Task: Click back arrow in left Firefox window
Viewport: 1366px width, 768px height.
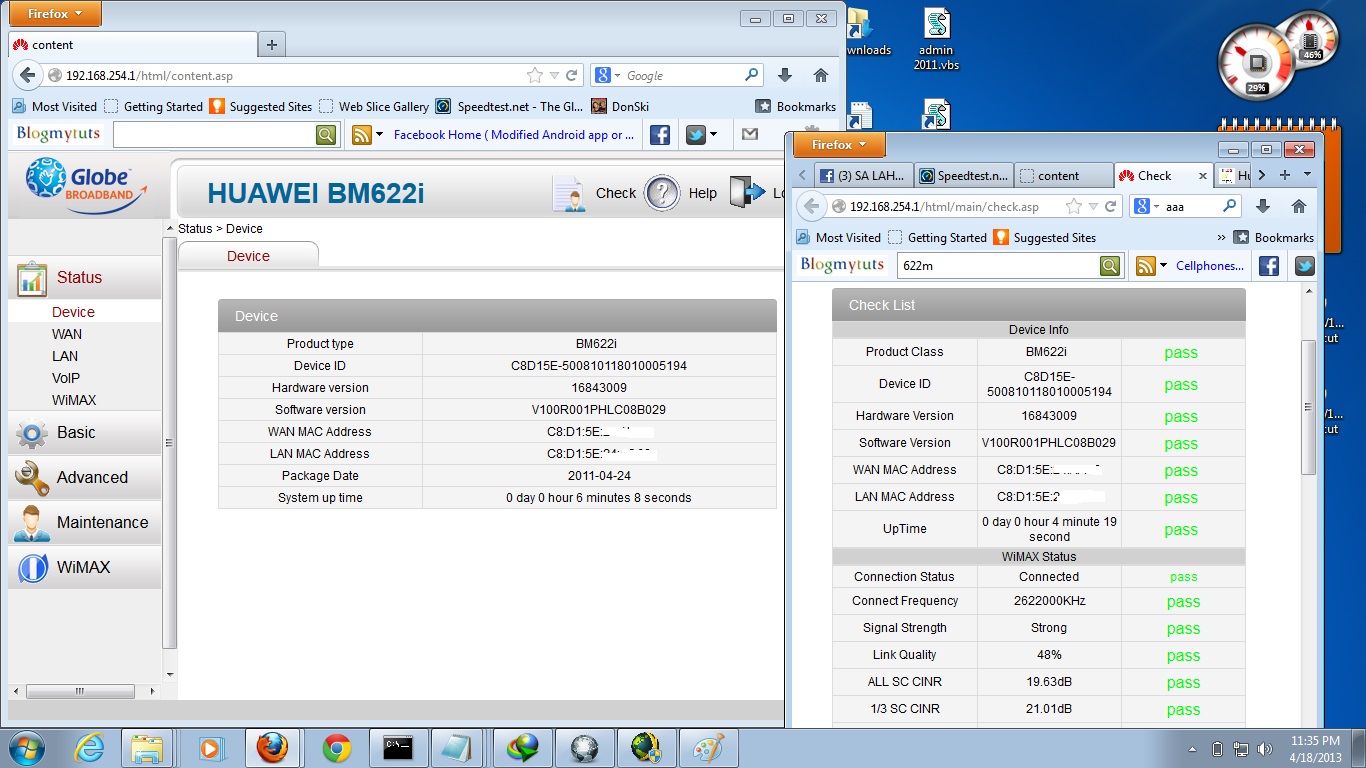Action: pyautogui.click(x=27, y=75)
